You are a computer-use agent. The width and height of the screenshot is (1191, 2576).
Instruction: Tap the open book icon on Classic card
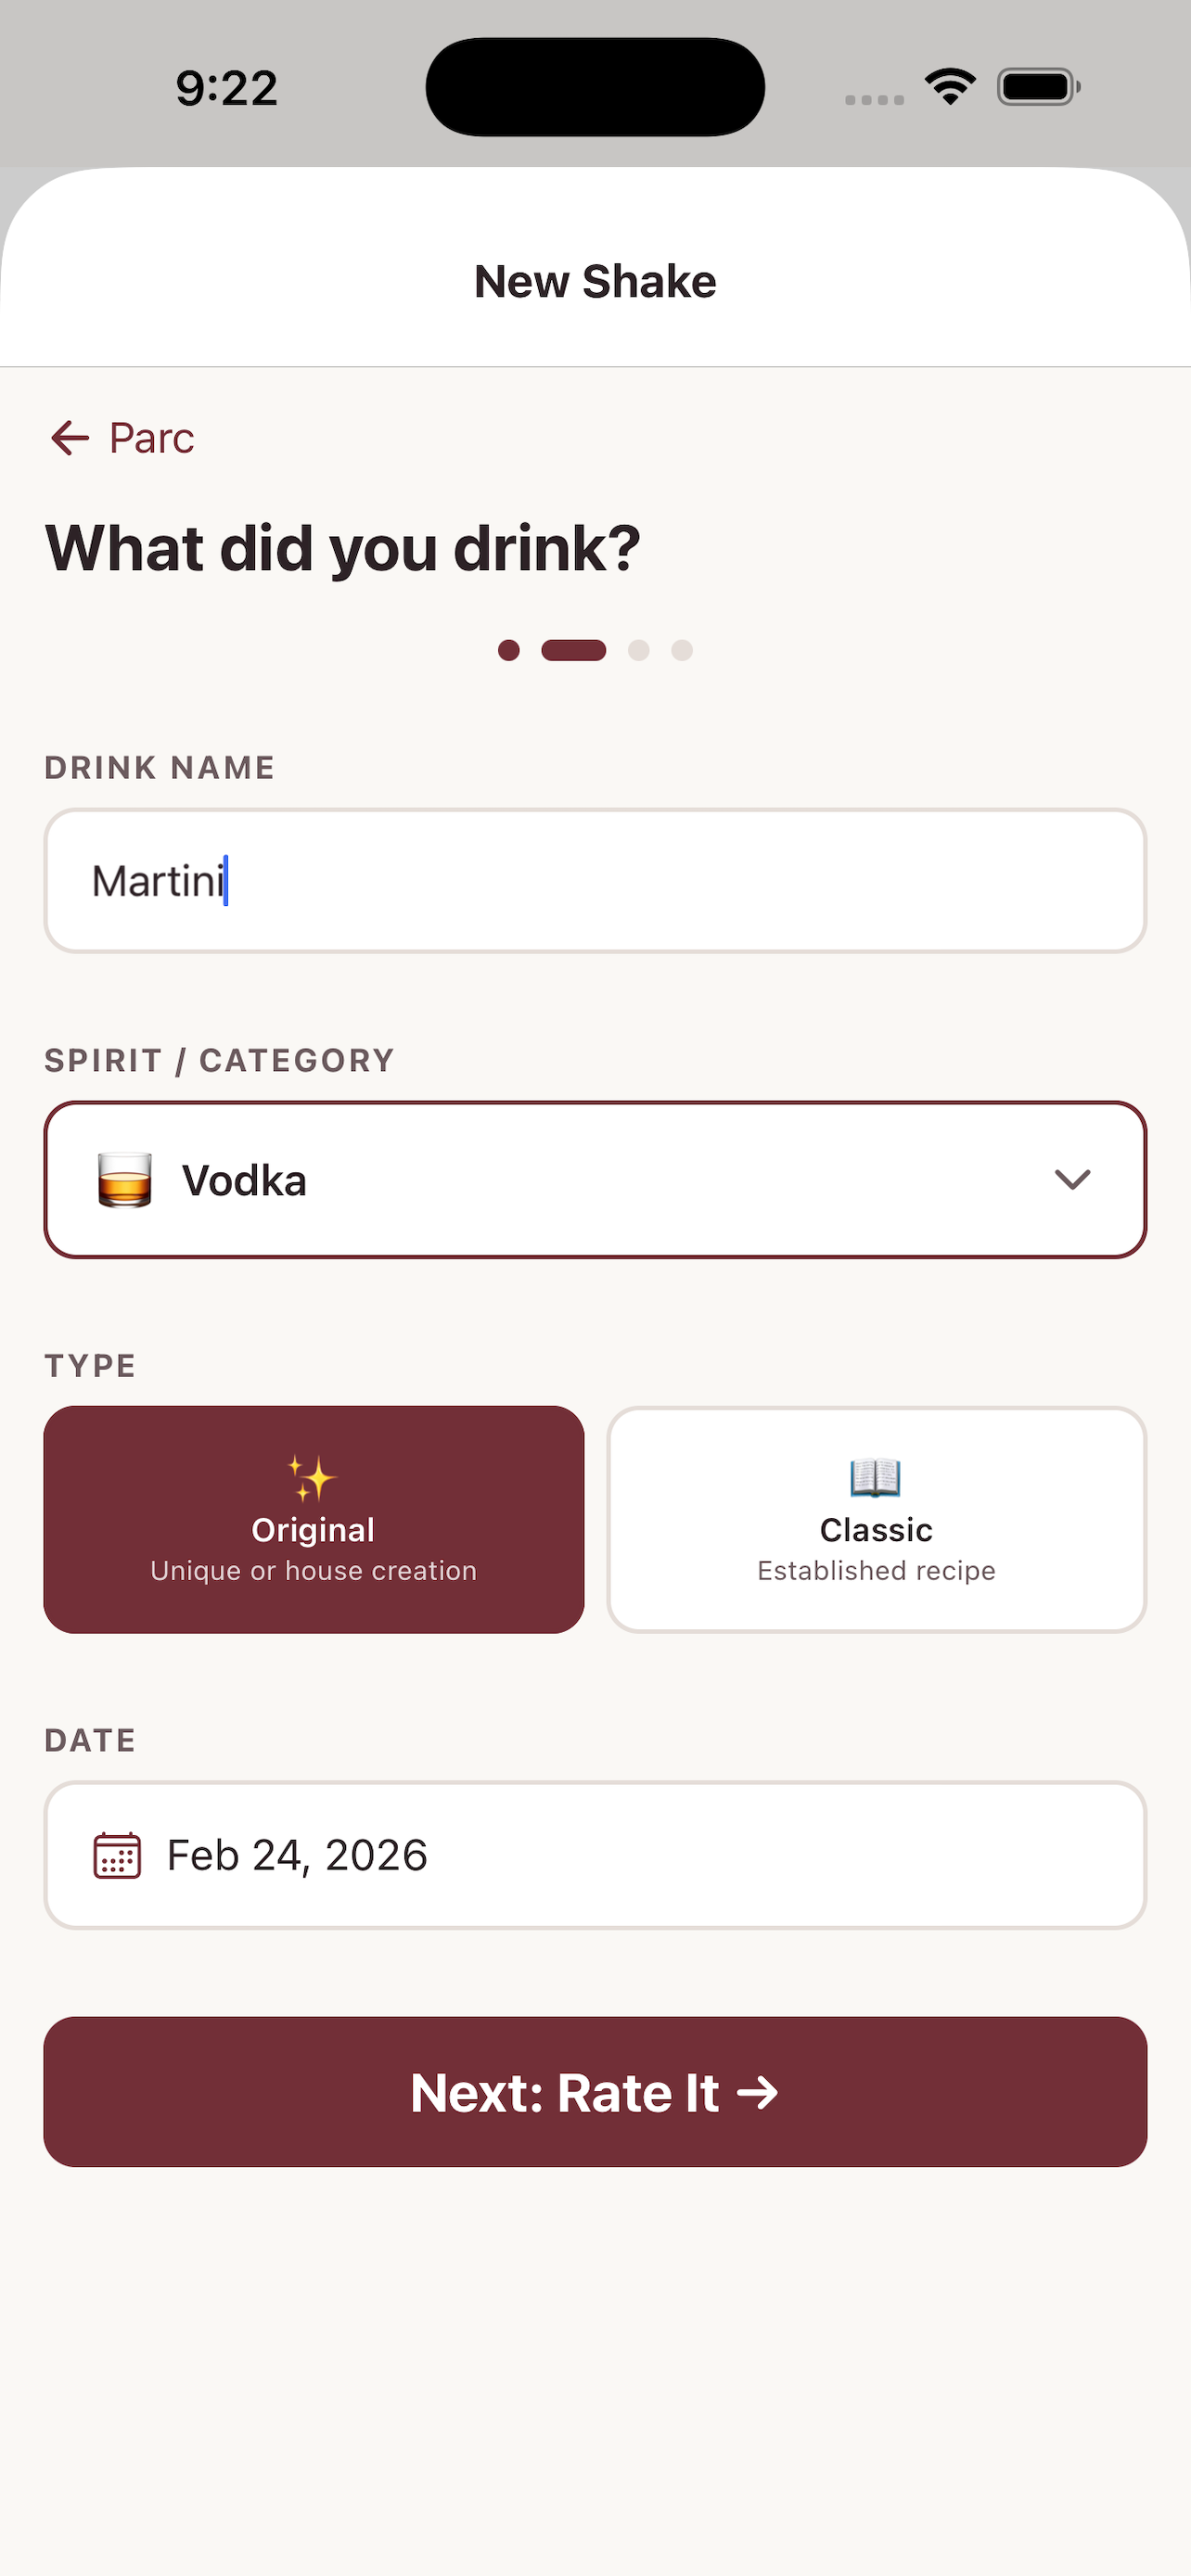(875, 1477)
